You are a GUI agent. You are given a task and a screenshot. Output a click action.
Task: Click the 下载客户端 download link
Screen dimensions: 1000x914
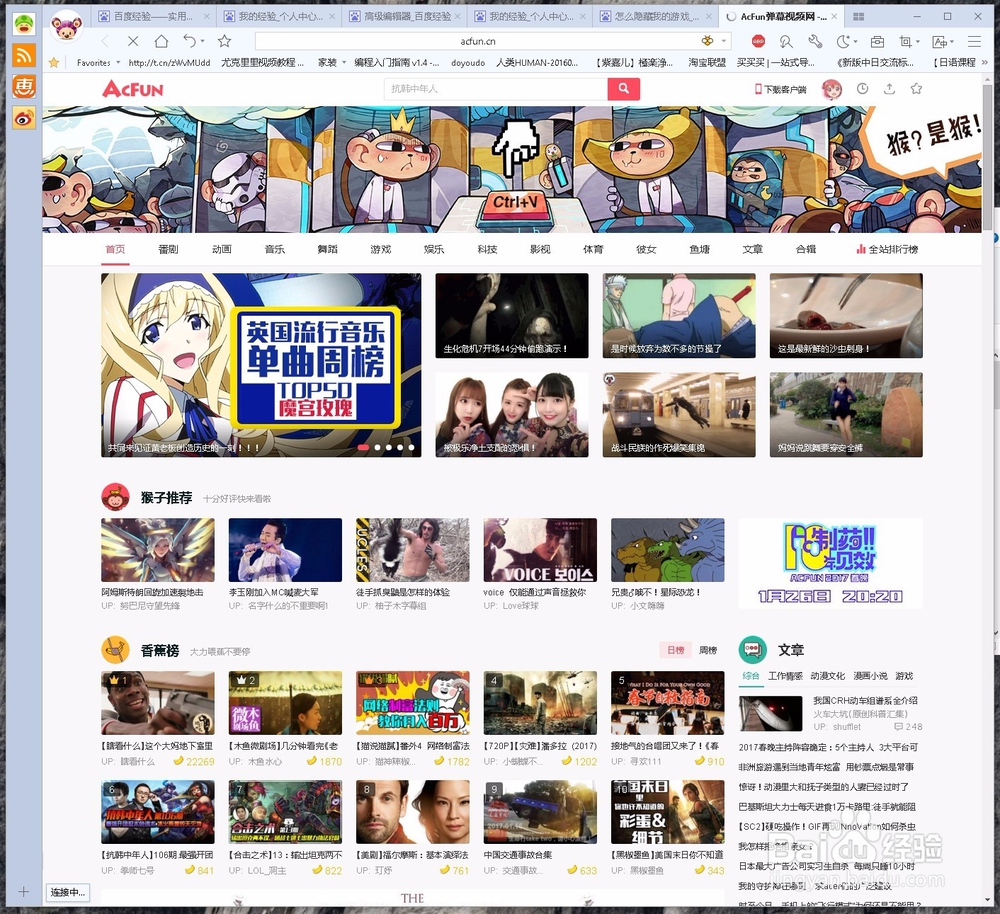tap(781, 89)
